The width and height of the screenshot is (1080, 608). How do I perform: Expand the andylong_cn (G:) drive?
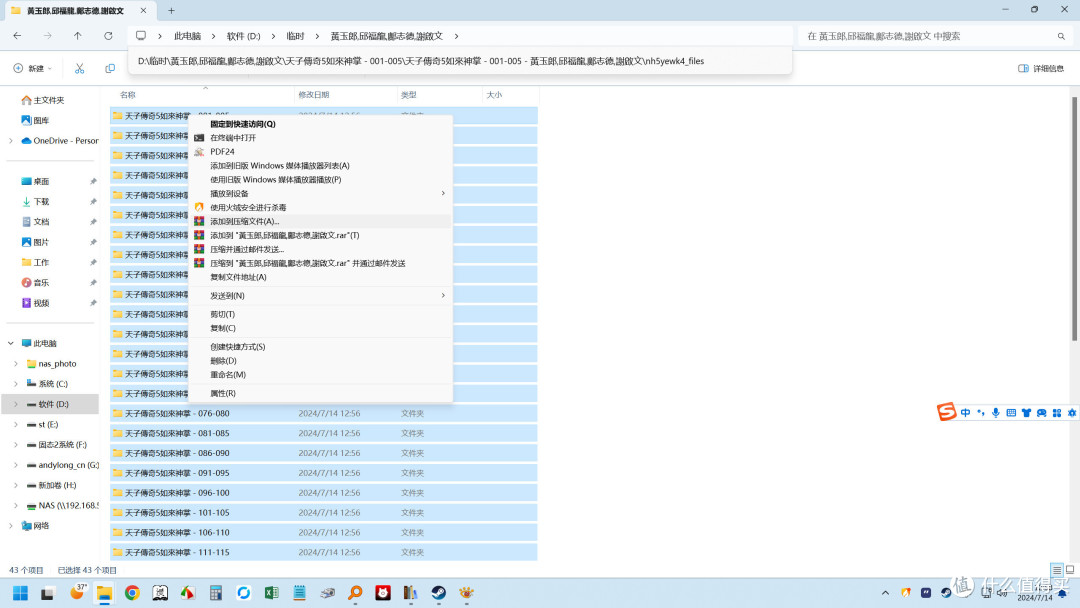tap(17, 465)
